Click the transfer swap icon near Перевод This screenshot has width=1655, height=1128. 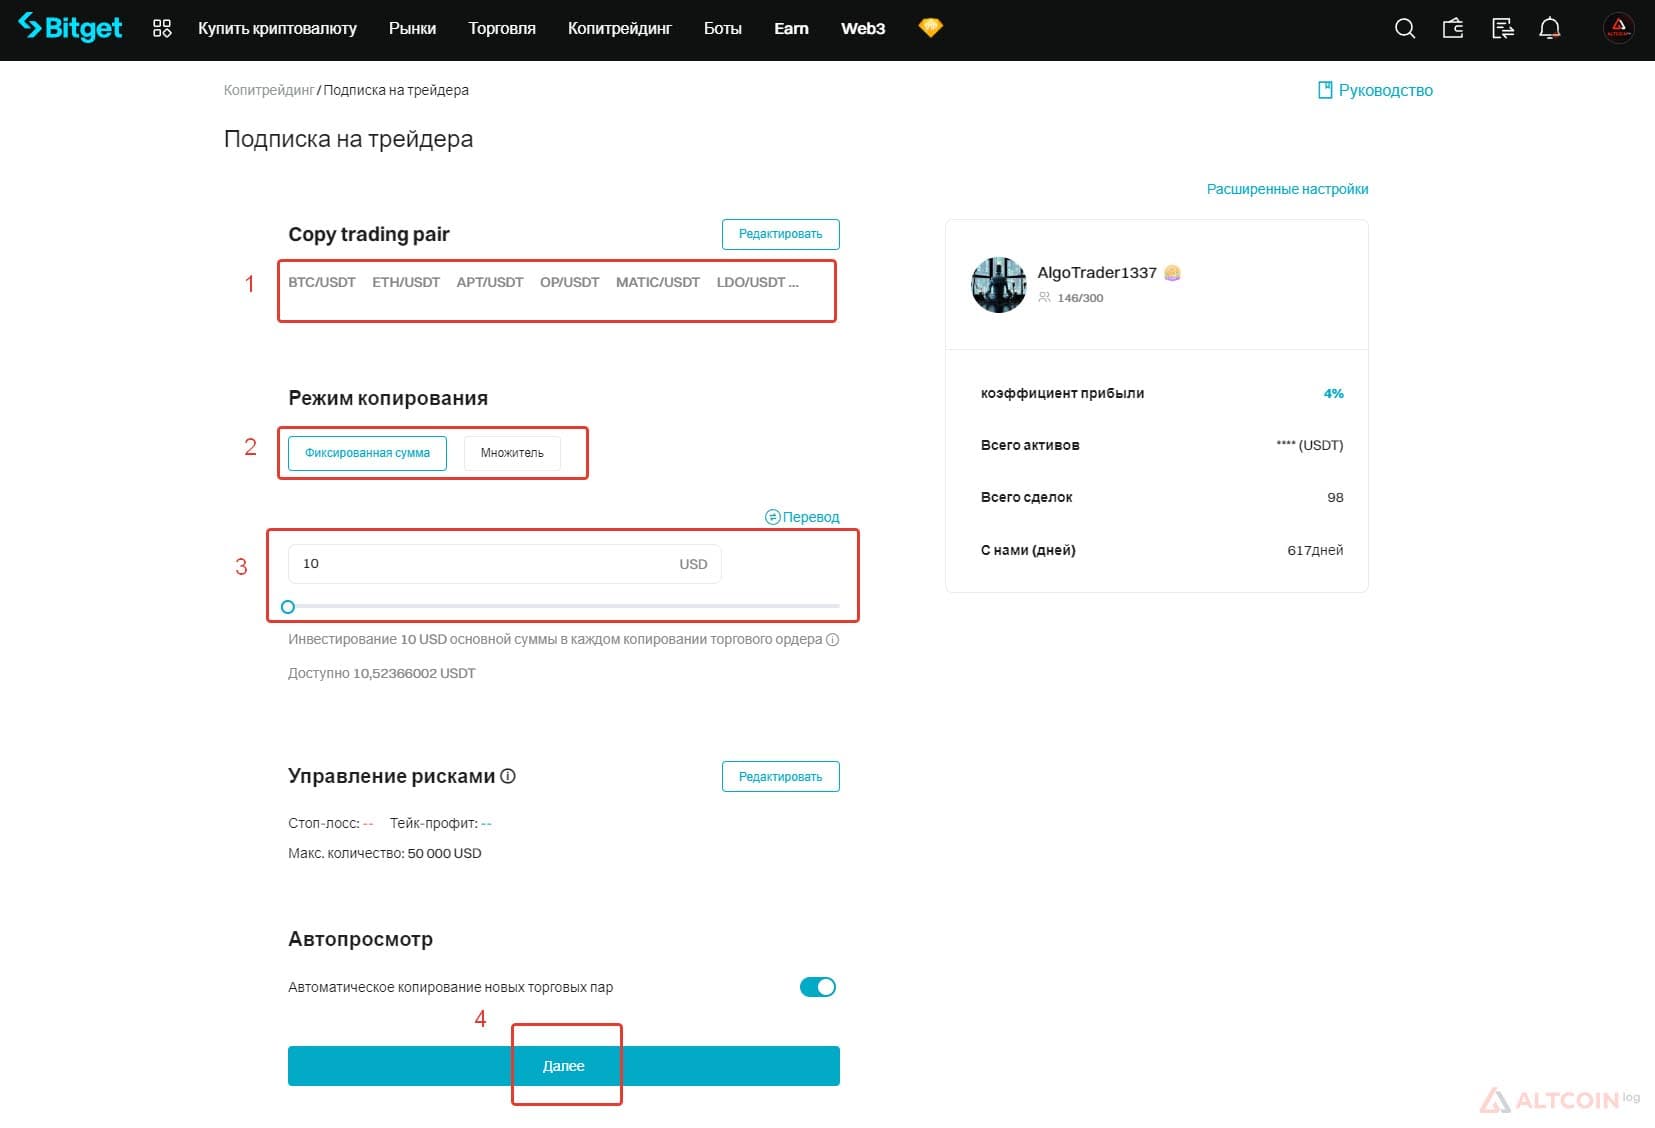tap(772, 517)
